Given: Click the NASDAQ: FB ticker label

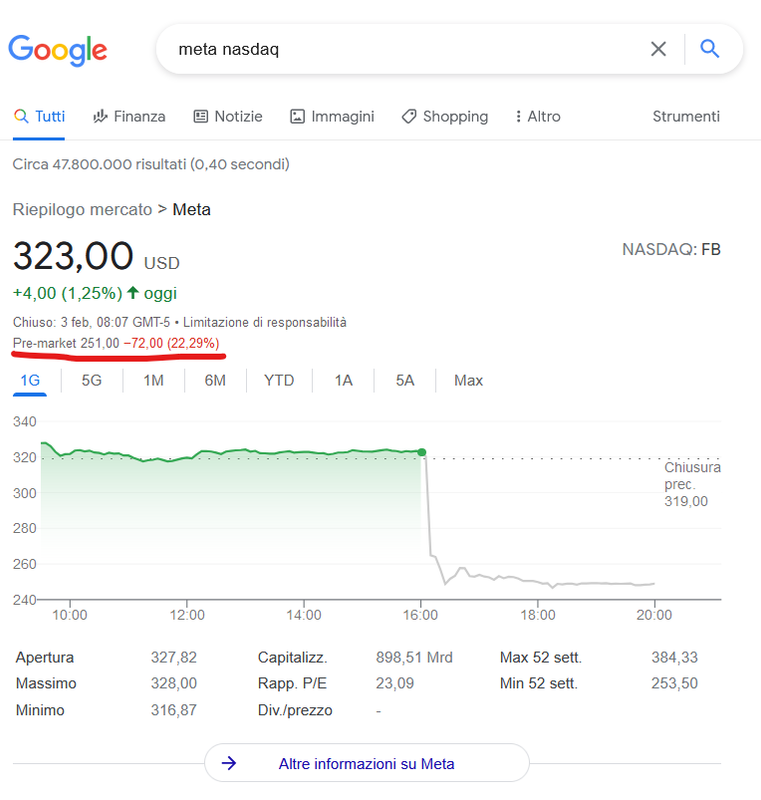Looking at the screenshot, I should 671,249.
